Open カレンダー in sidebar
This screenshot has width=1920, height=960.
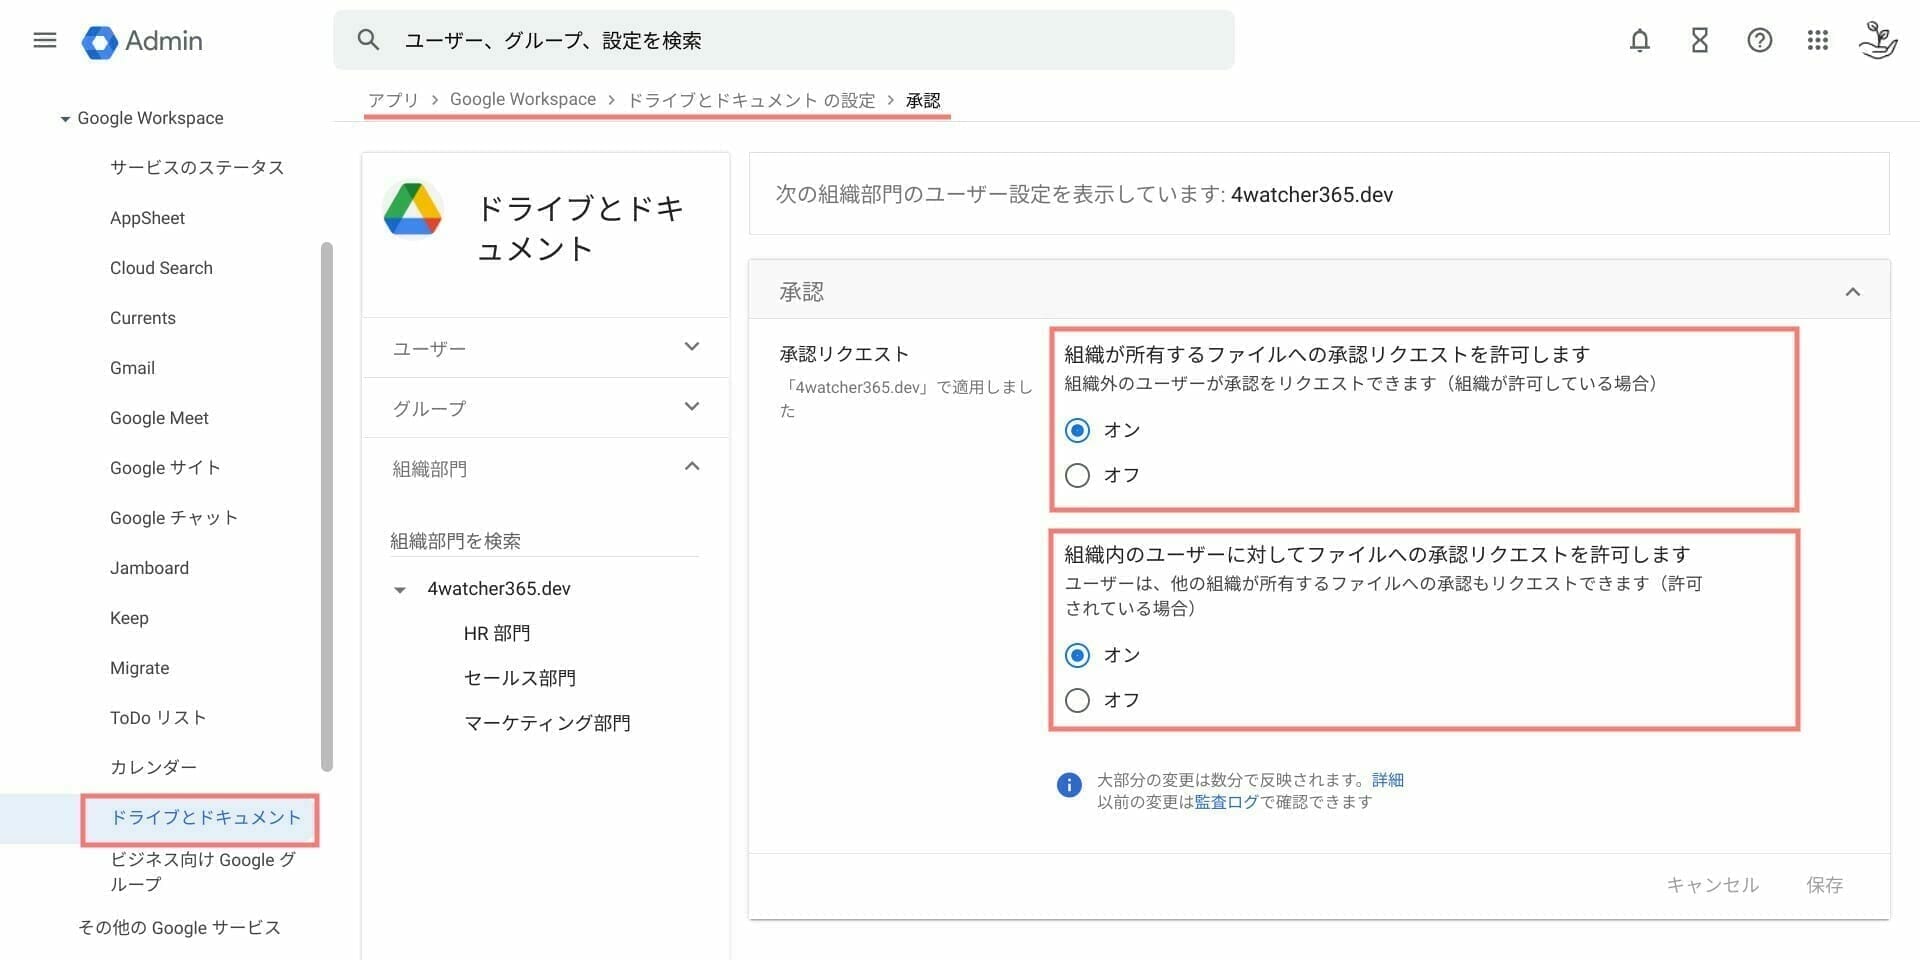[x=153, y=767]
